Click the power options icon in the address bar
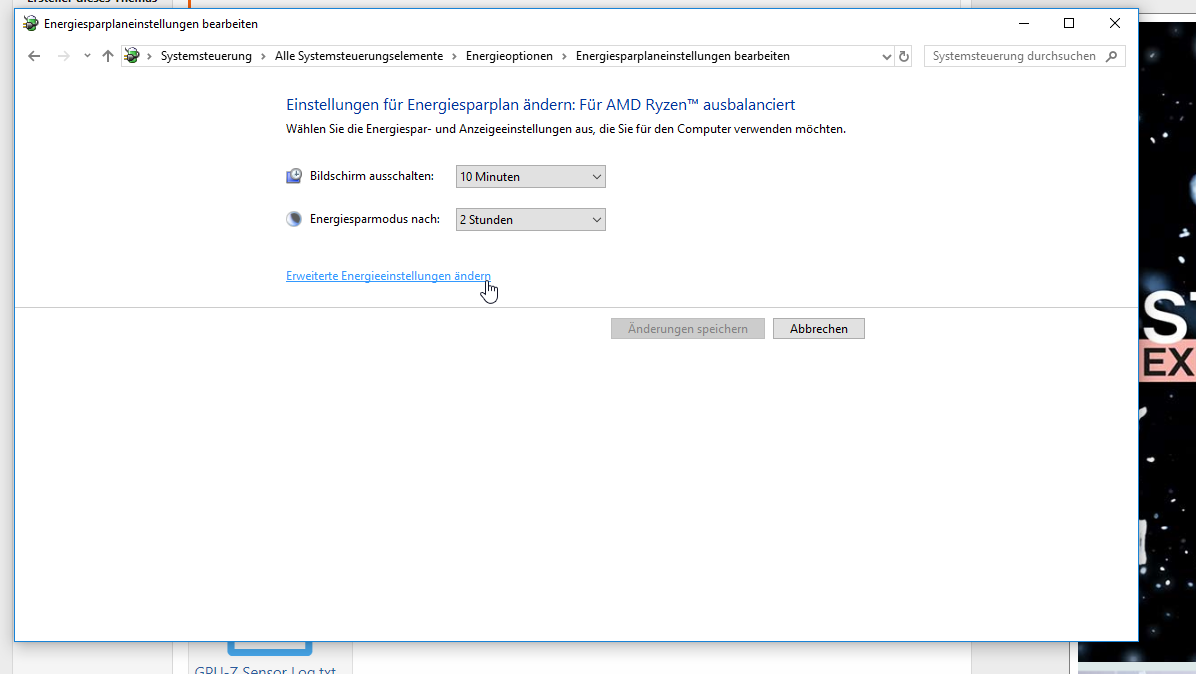Viewport: 1196px width, 674px height. tap(132, 56)
